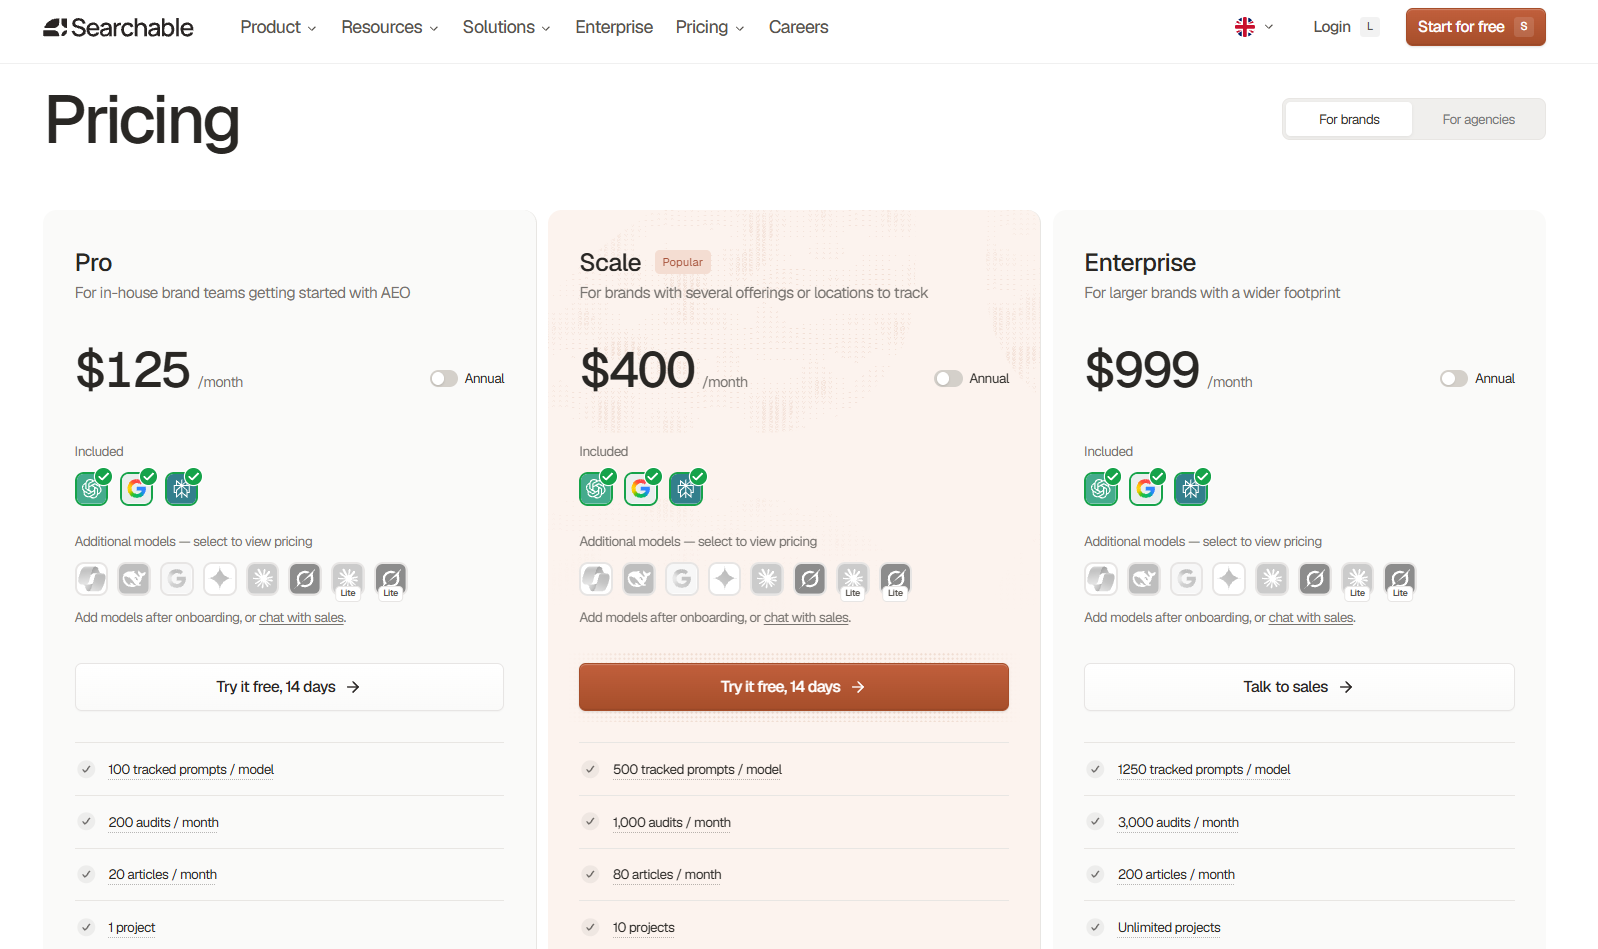Click "100 tracked prompts / model" text

[191, 769]
